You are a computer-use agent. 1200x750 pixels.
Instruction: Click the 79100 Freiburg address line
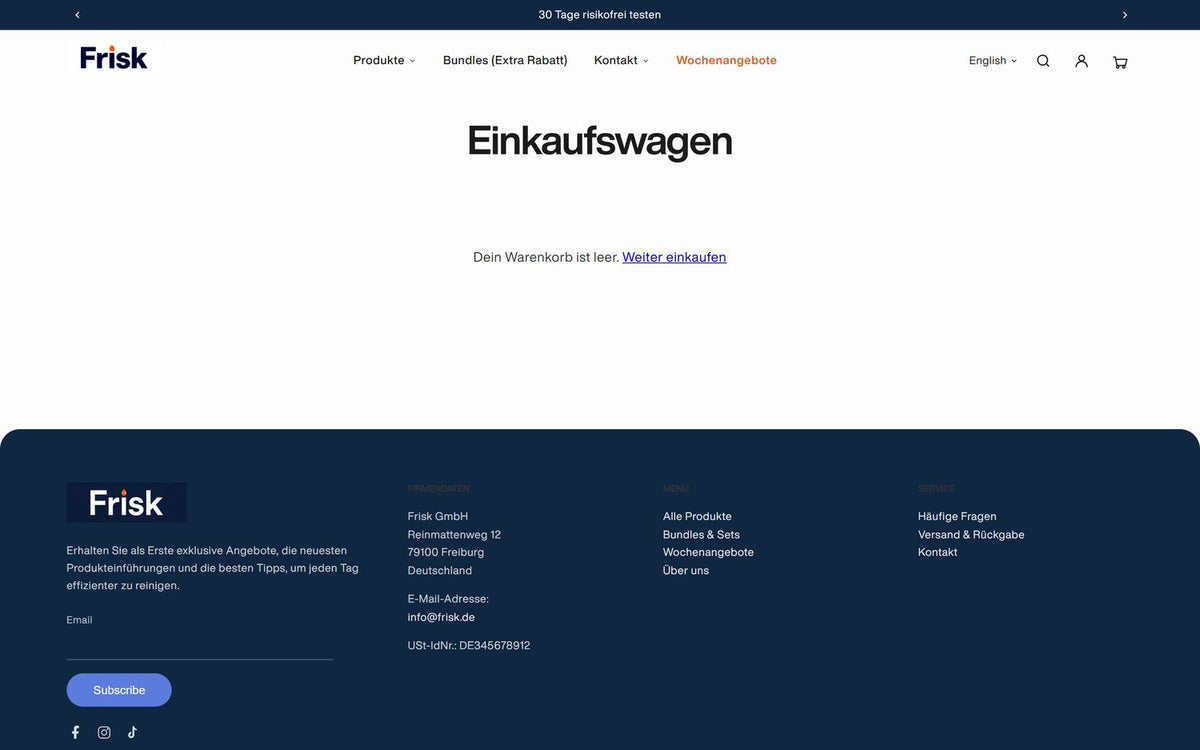[x=446, y=552]
